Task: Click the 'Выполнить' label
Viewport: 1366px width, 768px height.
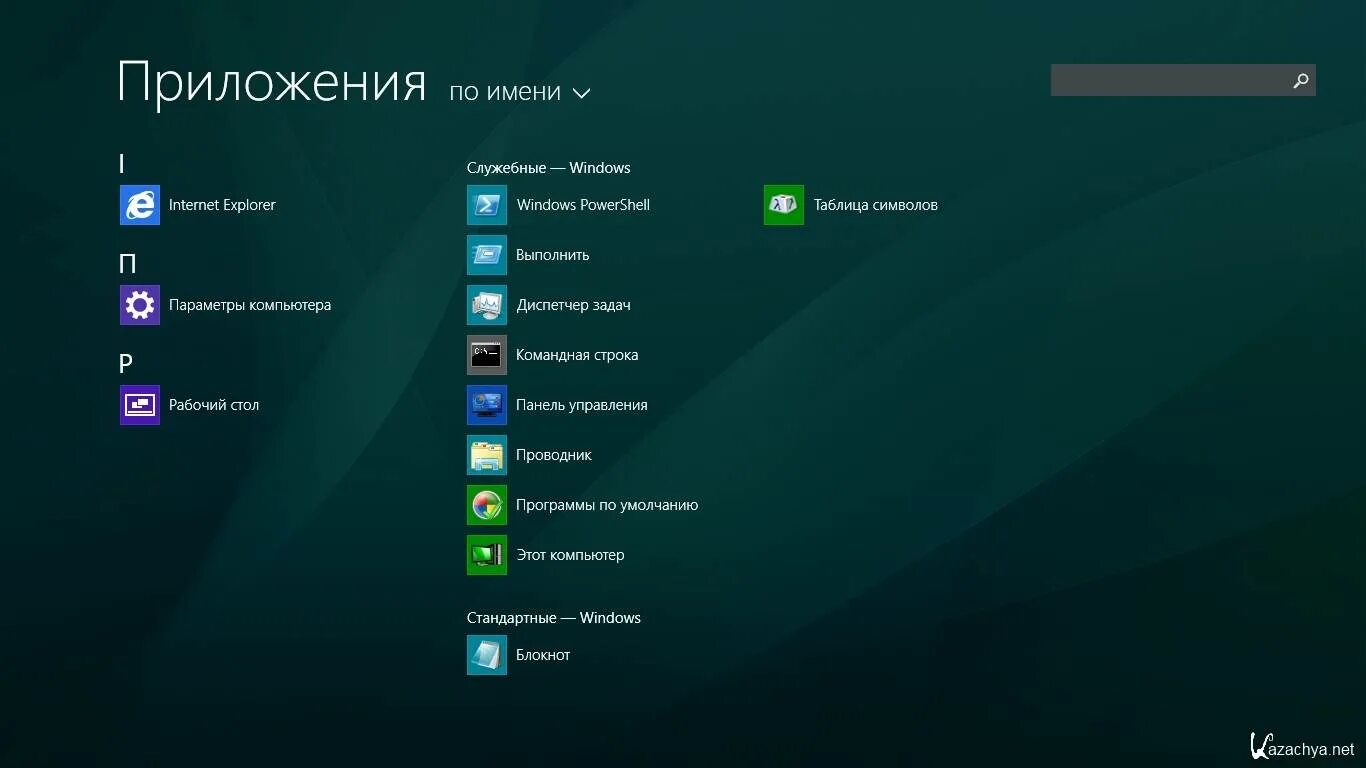Action: (x=553, y=255)
